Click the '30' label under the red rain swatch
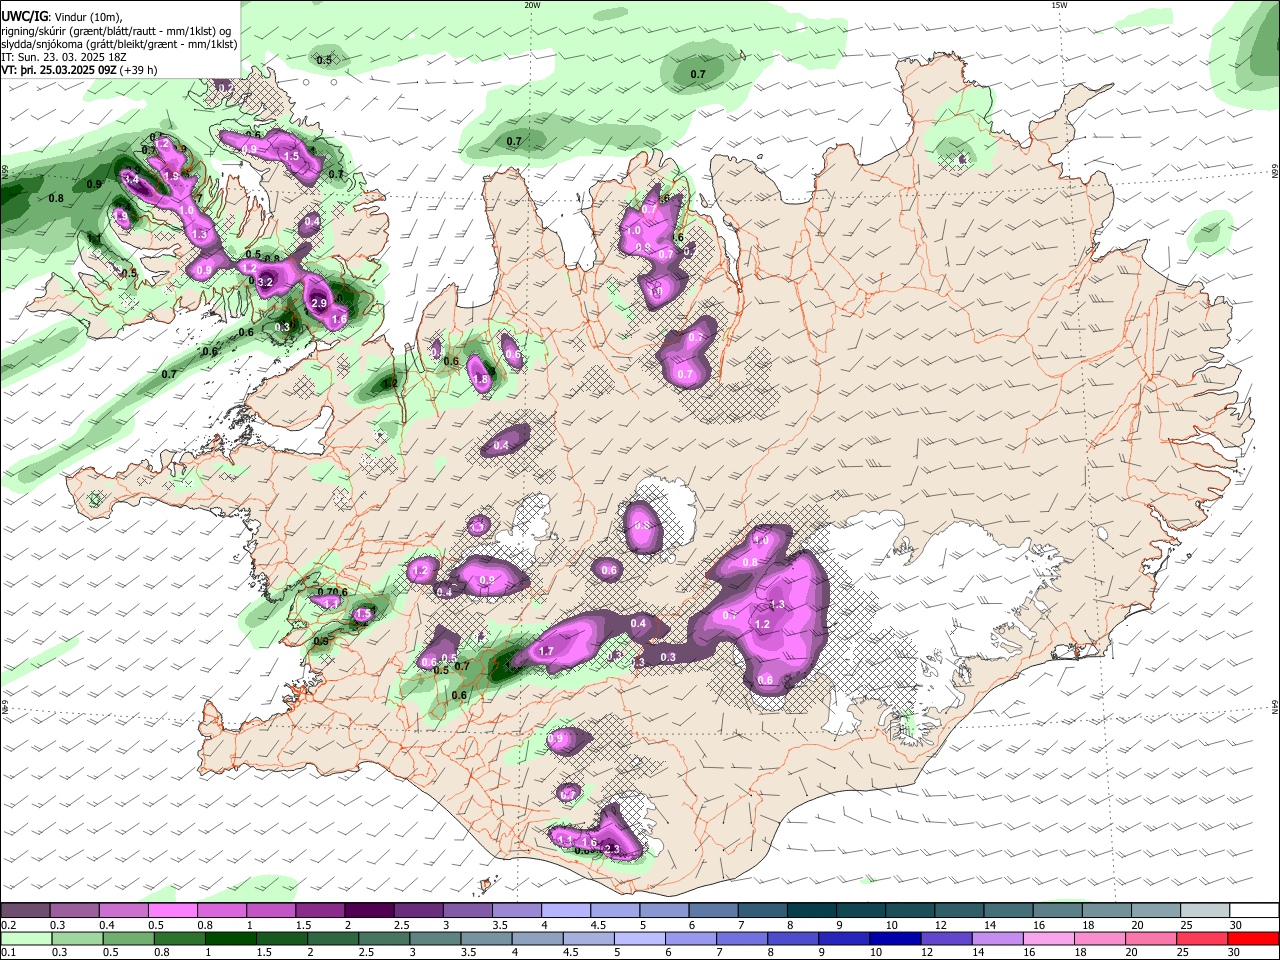 [1236, 953]
